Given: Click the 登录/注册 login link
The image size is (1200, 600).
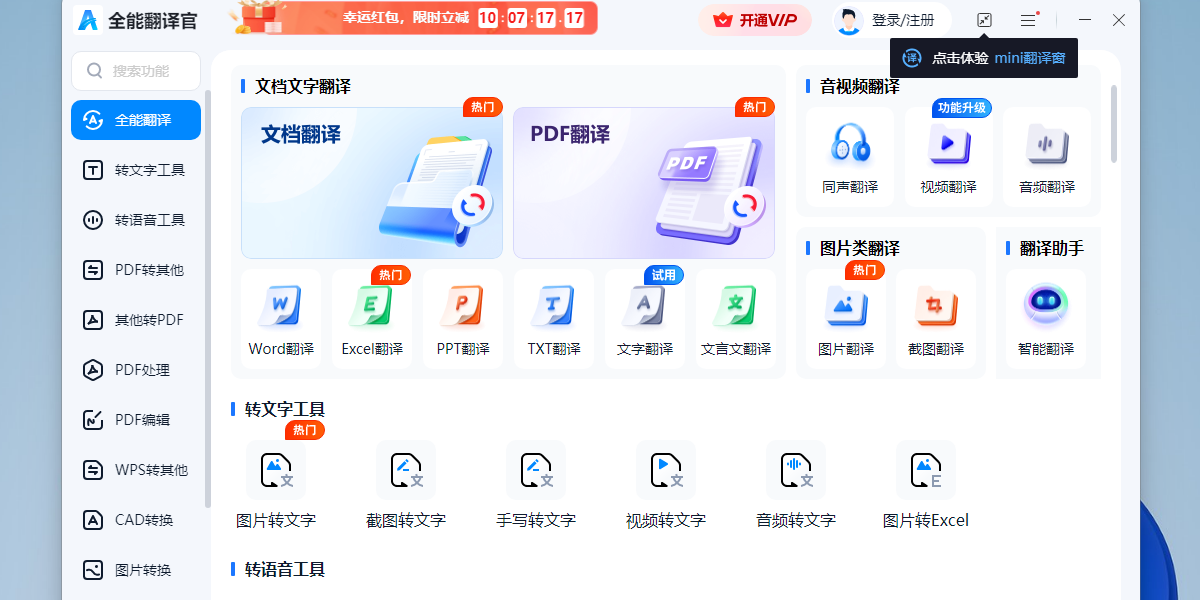Looking at the screenshot, I should pos(903,20).
